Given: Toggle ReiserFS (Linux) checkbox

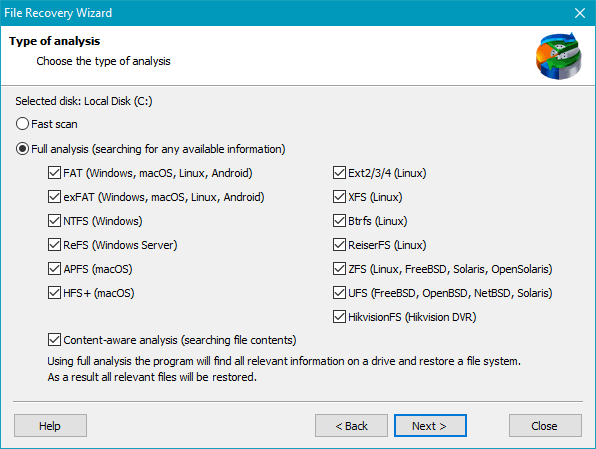Looking at the screenshot, I should coord(339,245).
